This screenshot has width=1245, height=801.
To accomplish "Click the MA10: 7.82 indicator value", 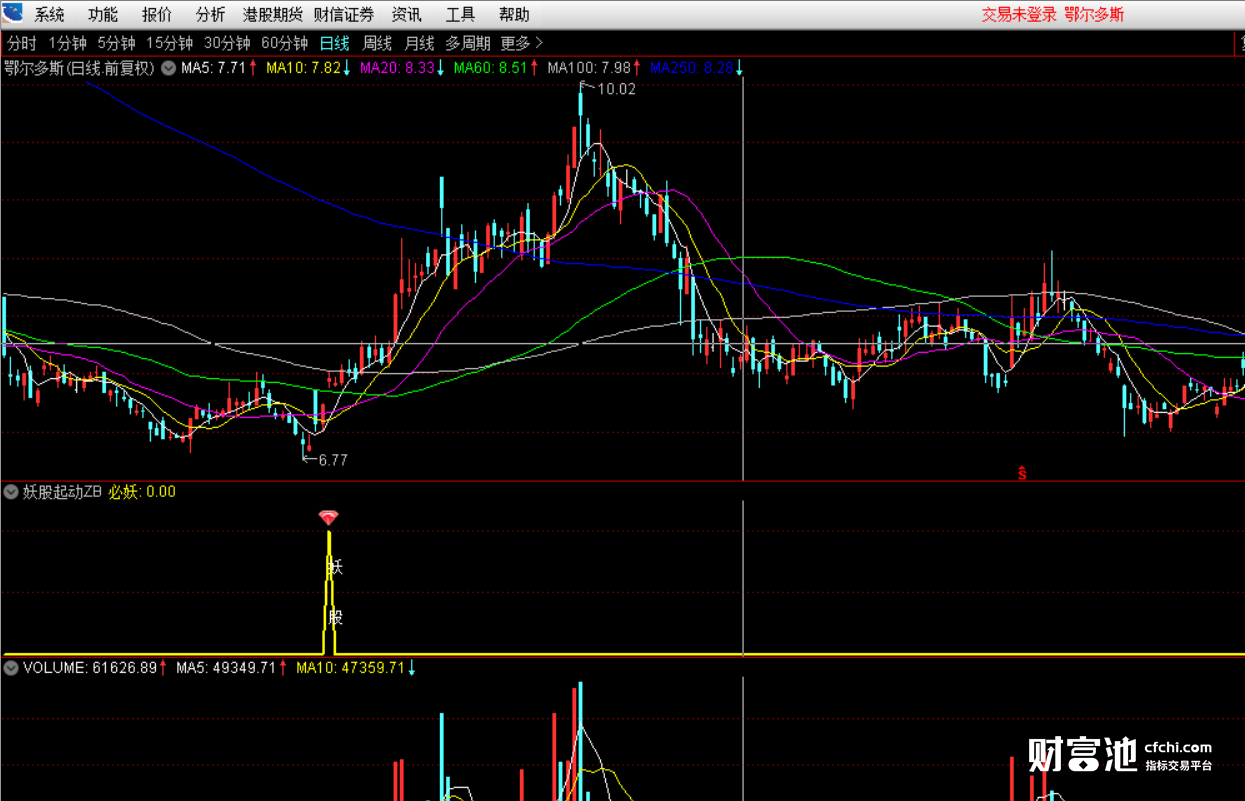I will pos(303,68).
